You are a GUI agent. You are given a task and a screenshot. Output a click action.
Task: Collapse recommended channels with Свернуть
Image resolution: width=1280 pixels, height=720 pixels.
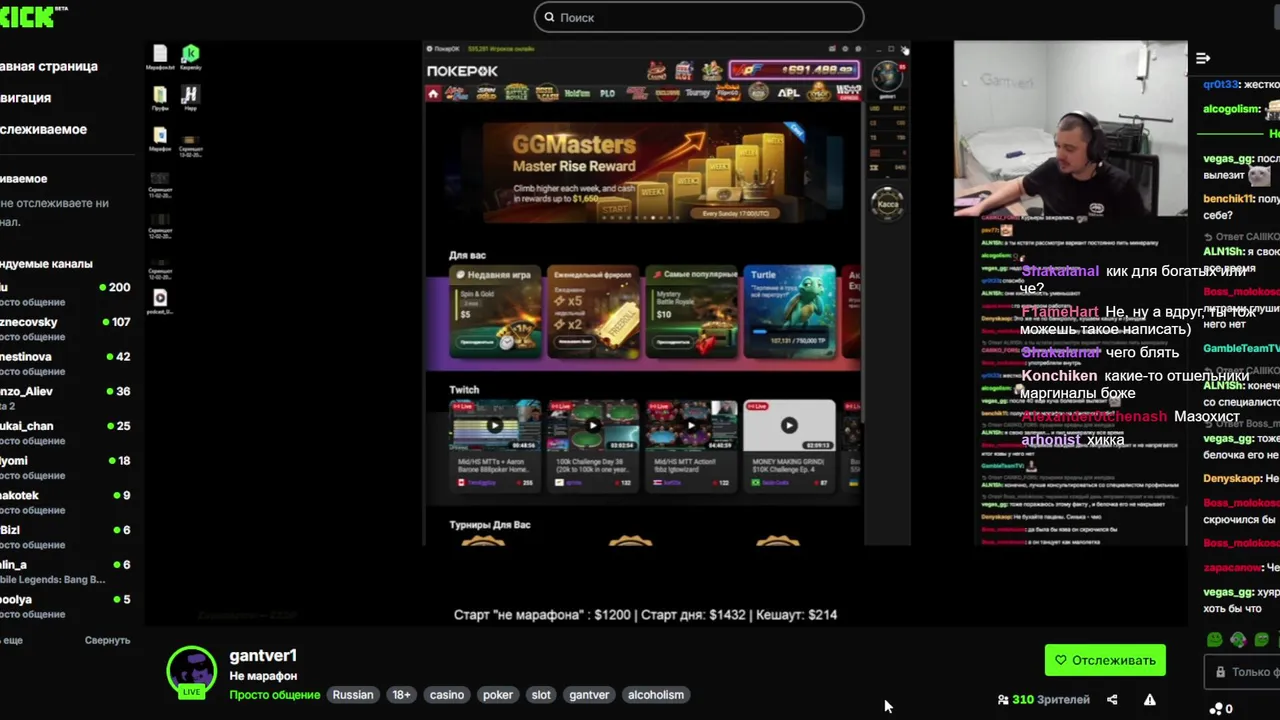pos(107,640)
